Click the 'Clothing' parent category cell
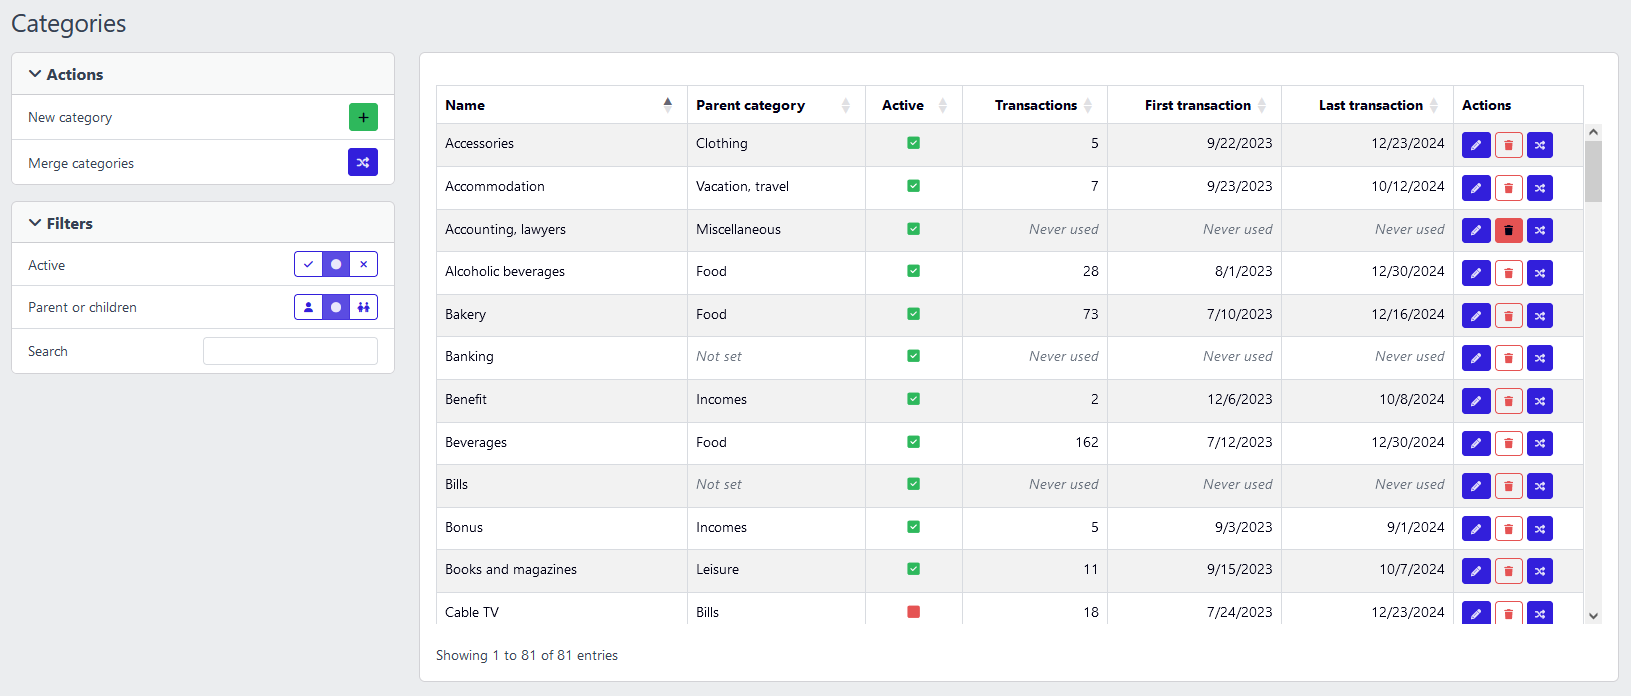Viewport: 1631px width, 696px height. click(x=776, y=143)
